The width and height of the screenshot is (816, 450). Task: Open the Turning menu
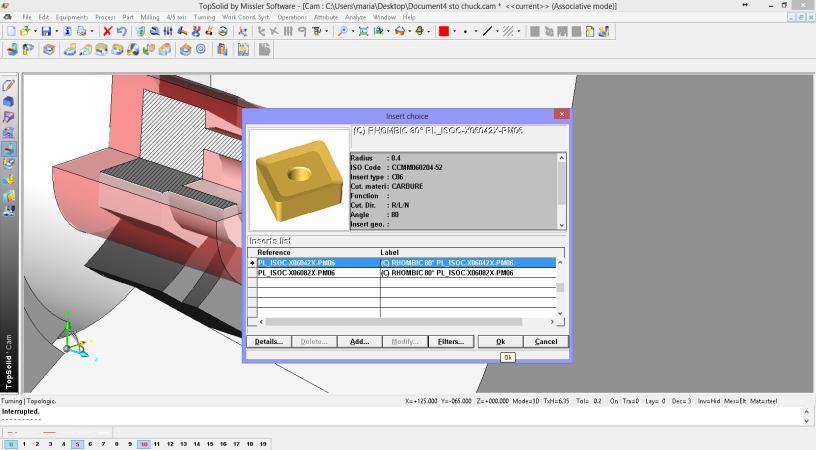tap(204, 17)
